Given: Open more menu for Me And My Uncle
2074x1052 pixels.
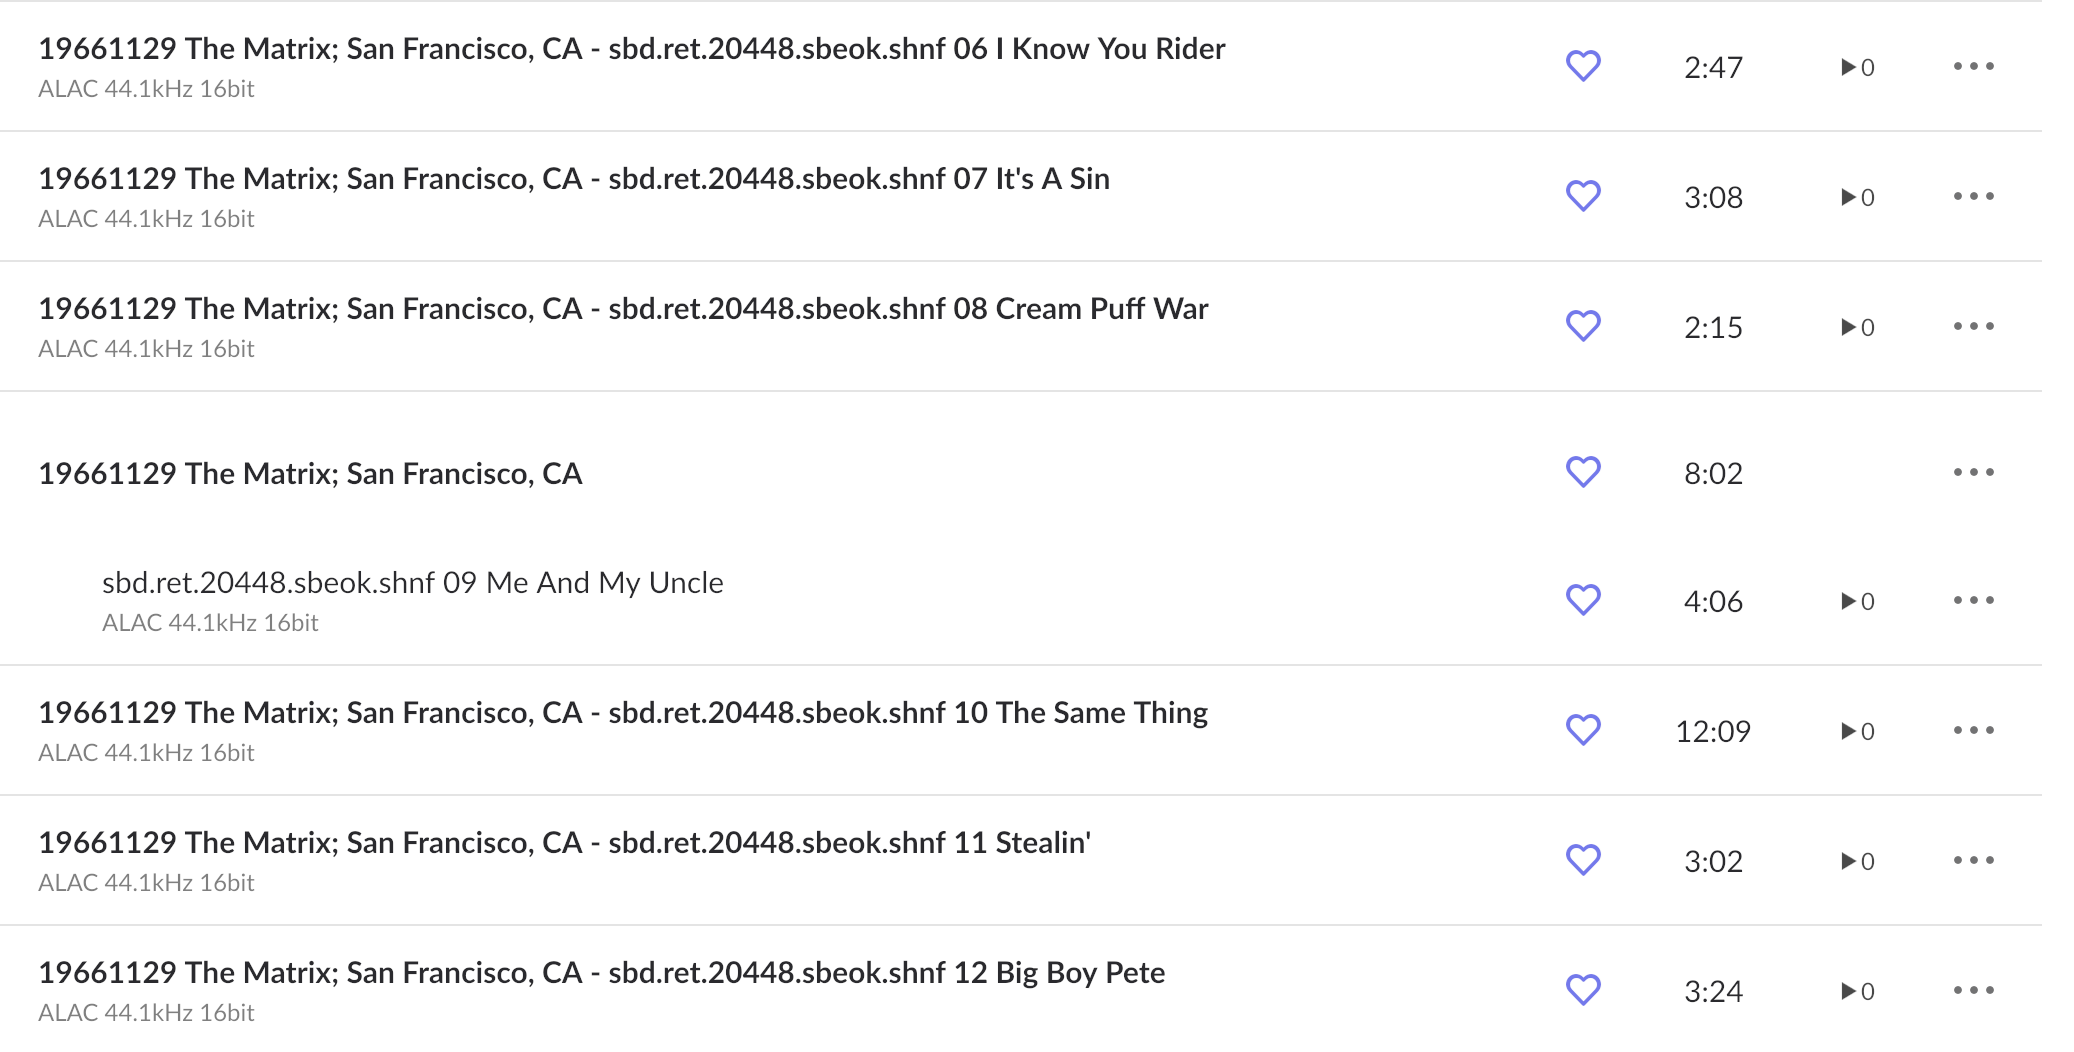Looking at the screenshot, I should point(1974,600).
